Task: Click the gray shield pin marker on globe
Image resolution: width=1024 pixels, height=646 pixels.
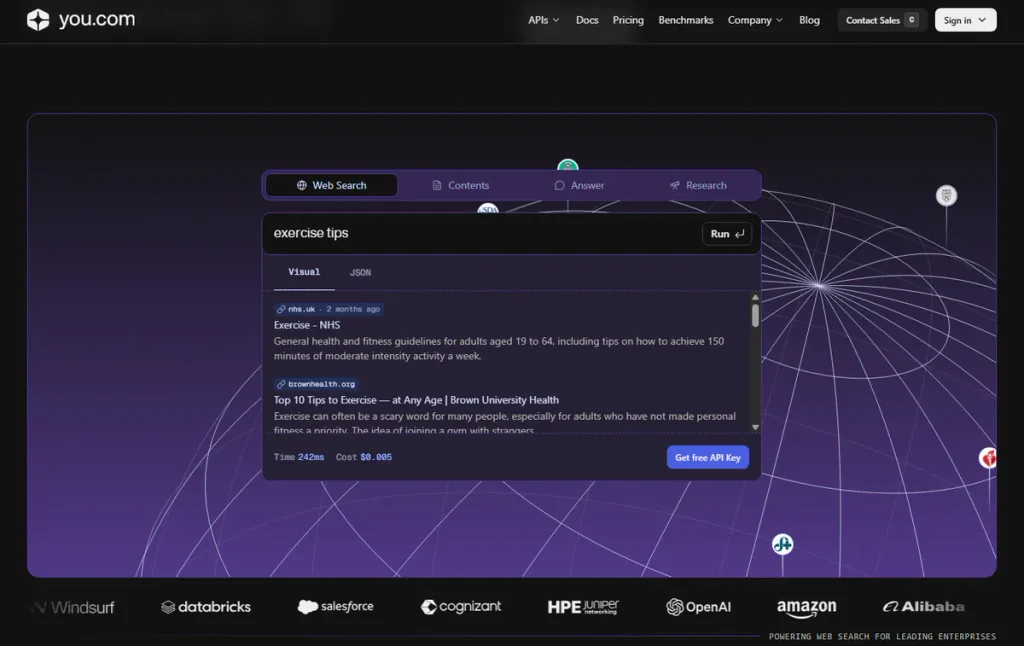Action: coord(946,195)
